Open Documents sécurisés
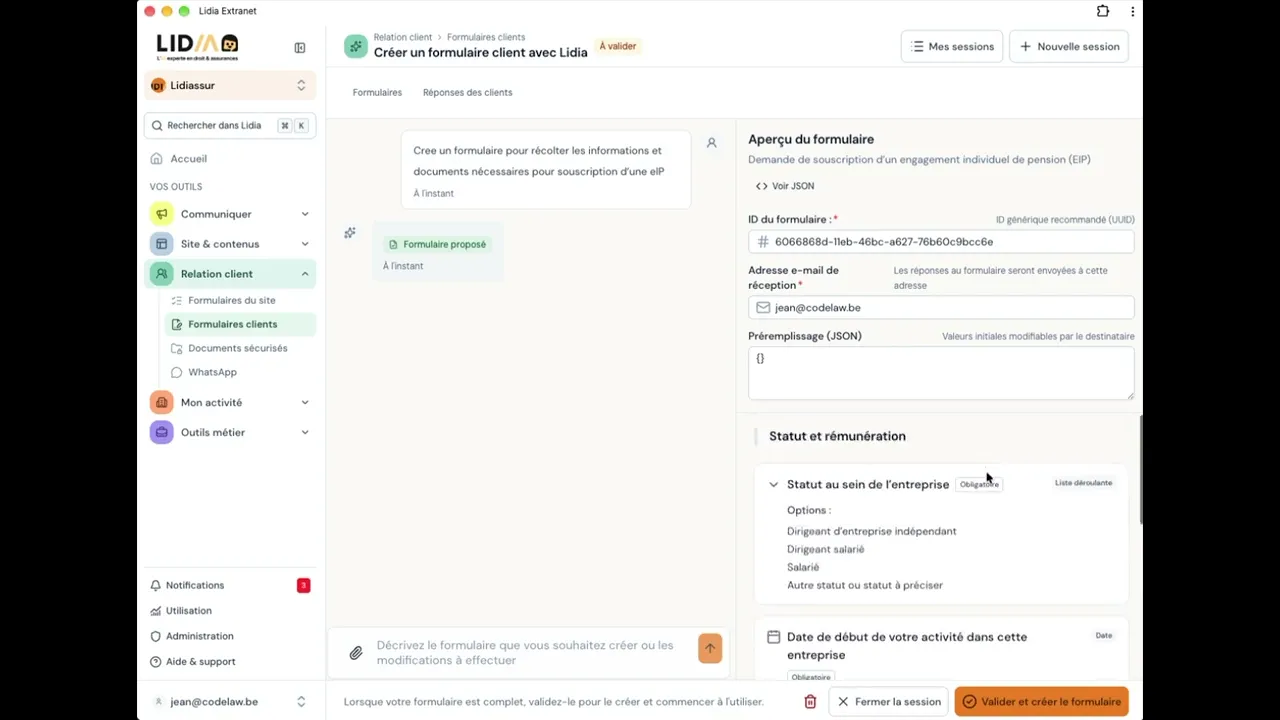This screenshot has height=720, width=1280. [x=240, y=348]
